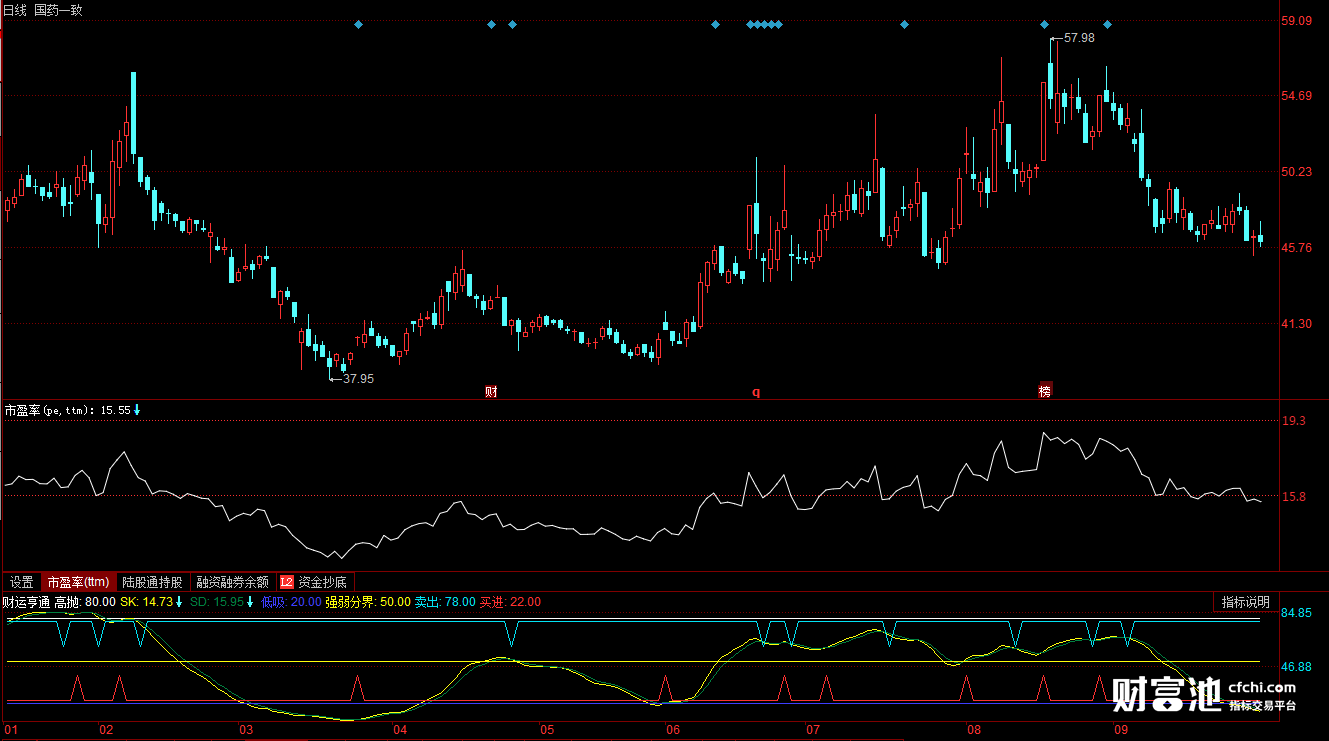
Task: Click the 03 month marker on the time axis
Action: tap(246, 730)
